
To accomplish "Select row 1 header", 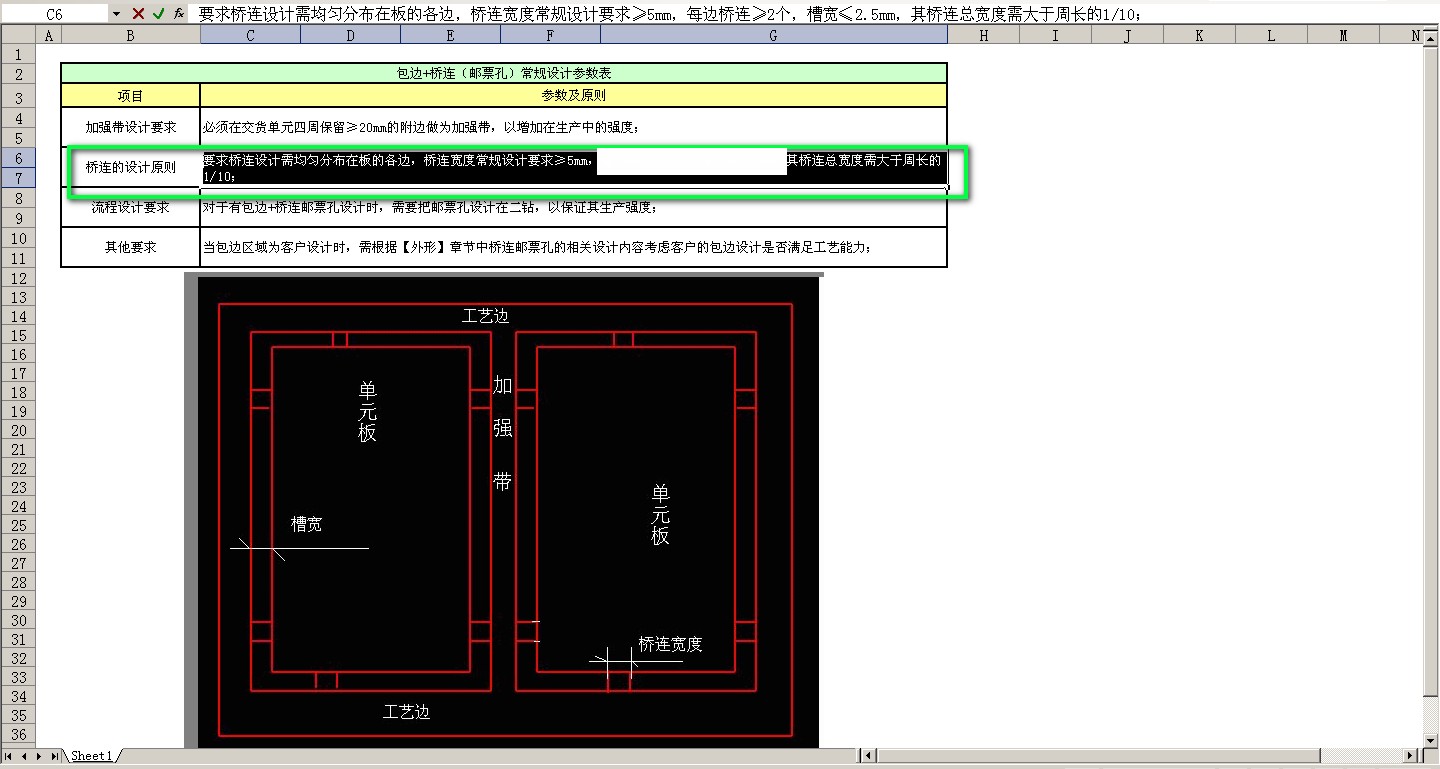I will point(18,54).
